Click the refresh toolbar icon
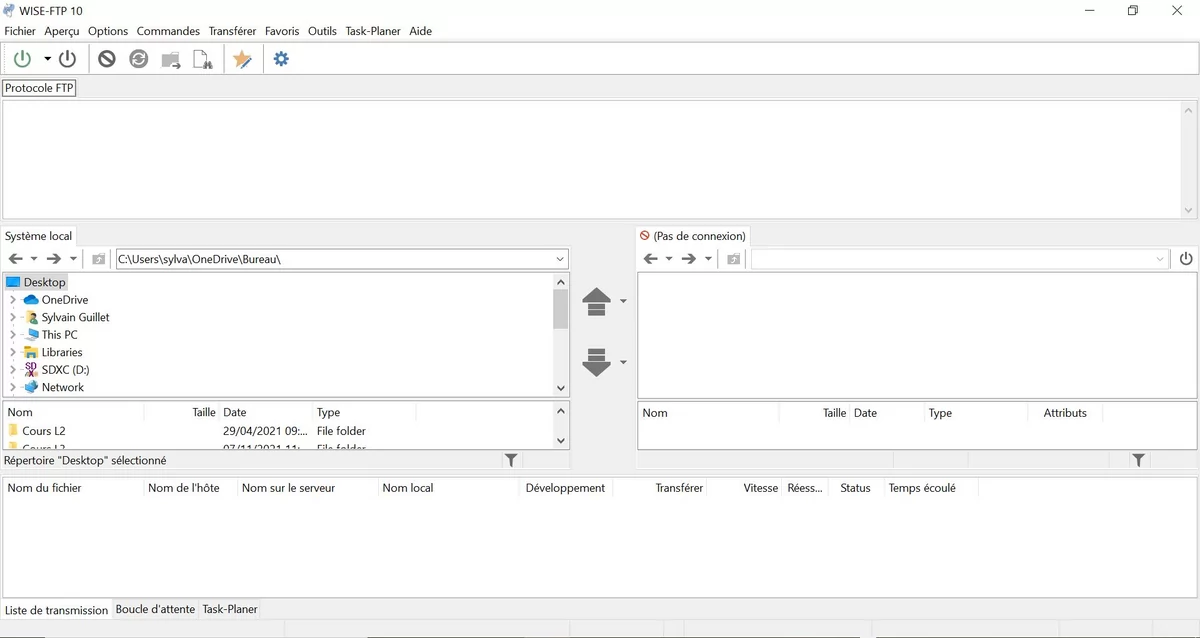The height and width of the screenshot is (638, 1200). tap(139, 59)
